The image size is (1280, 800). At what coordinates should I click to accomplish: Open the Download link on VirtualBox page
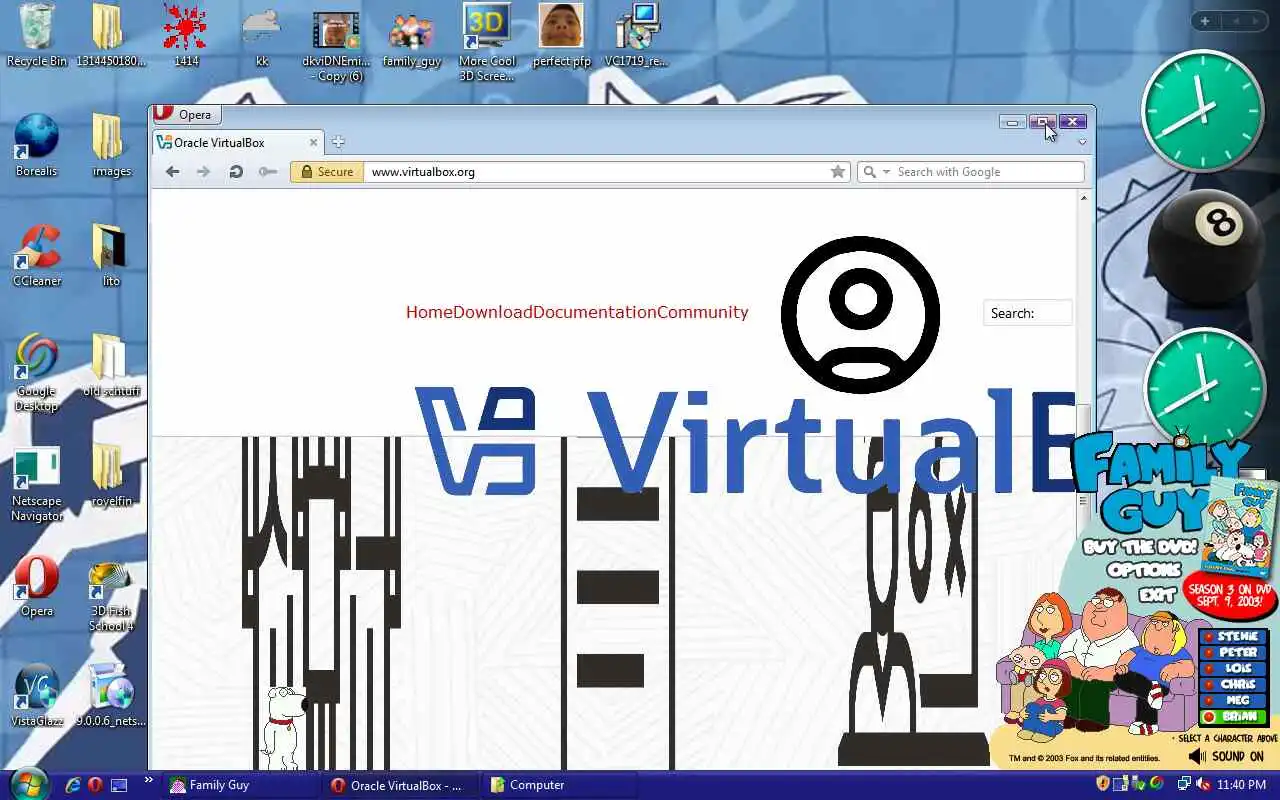(493, 312)
